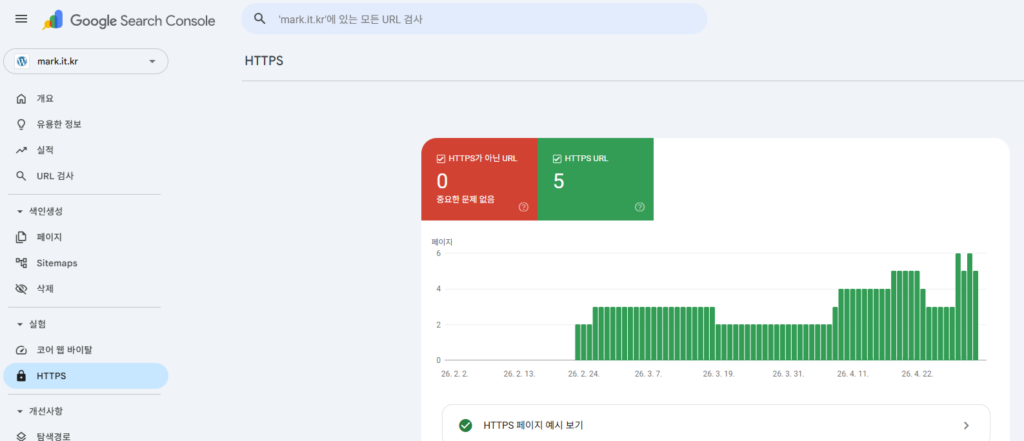Click help icon on red non-HTTPS card

[523, 207]
